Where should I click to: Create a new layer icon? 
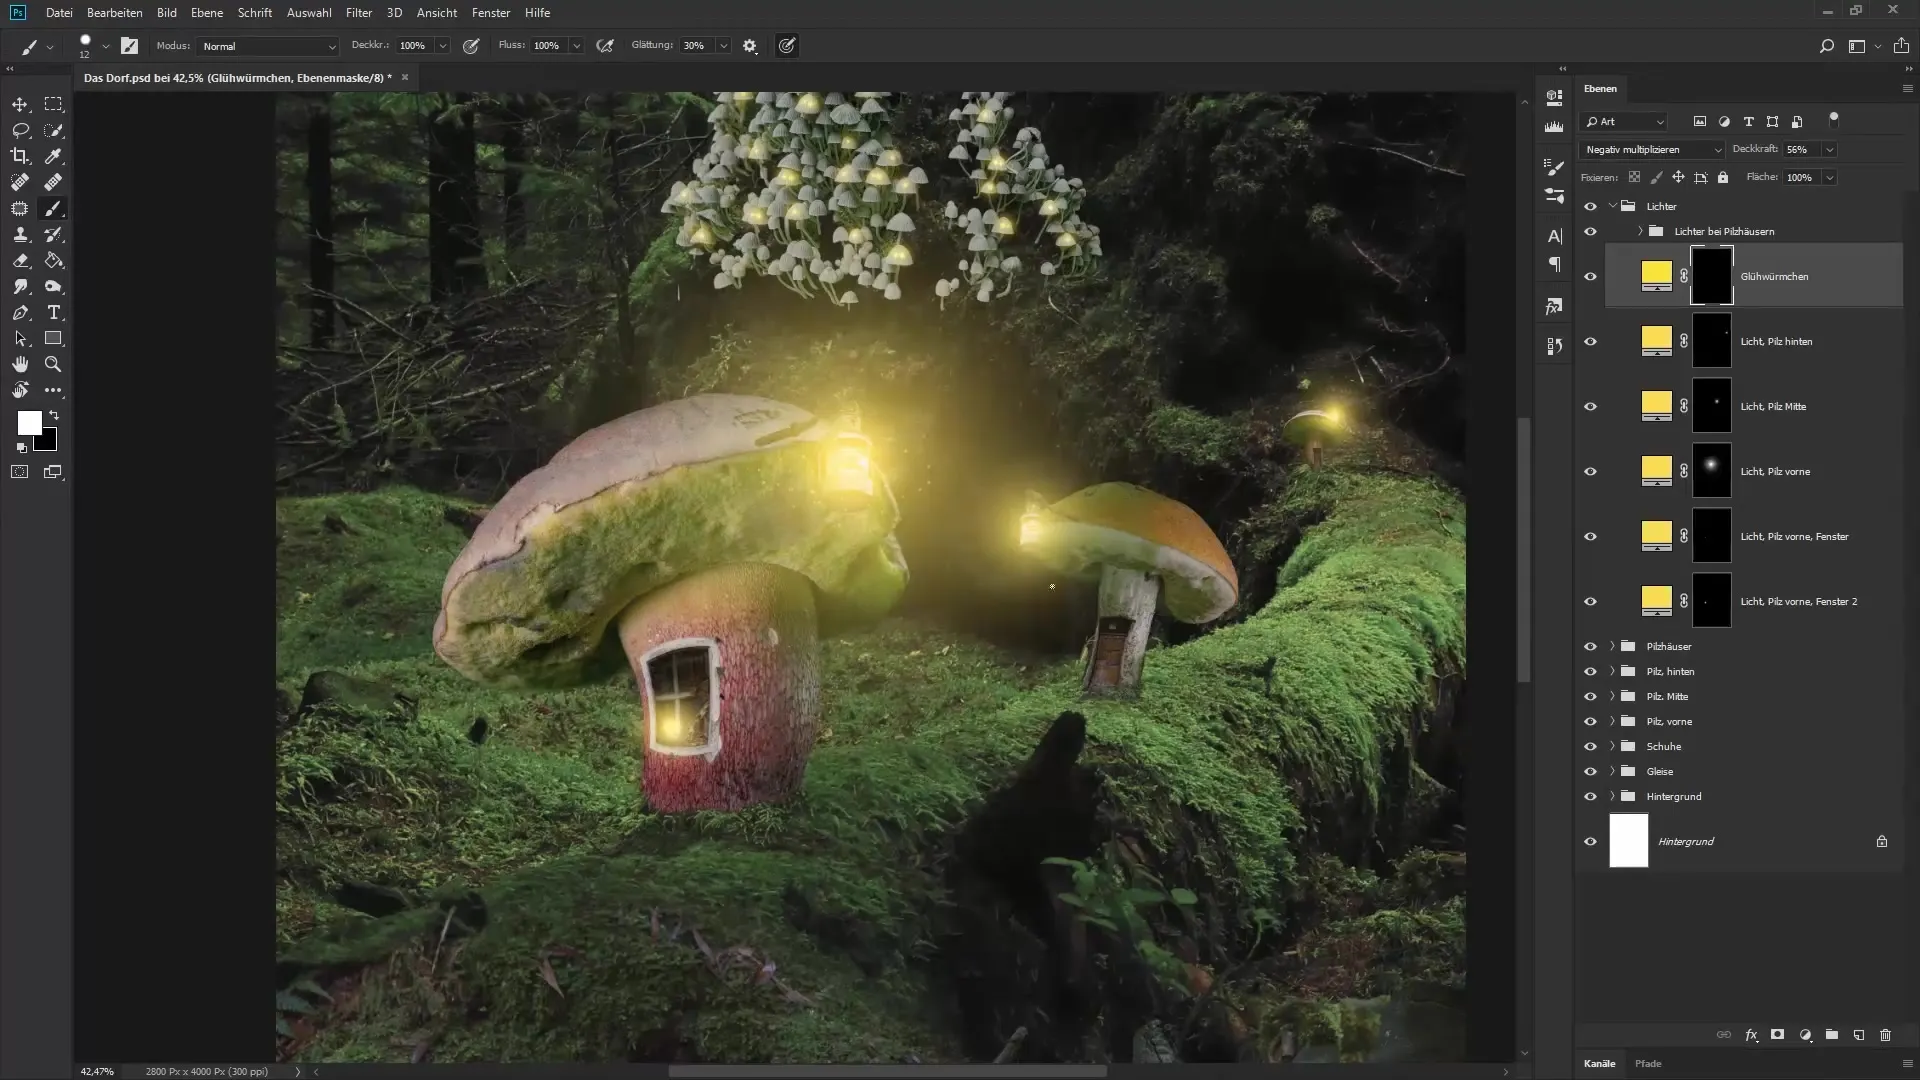(1858, 1035)
